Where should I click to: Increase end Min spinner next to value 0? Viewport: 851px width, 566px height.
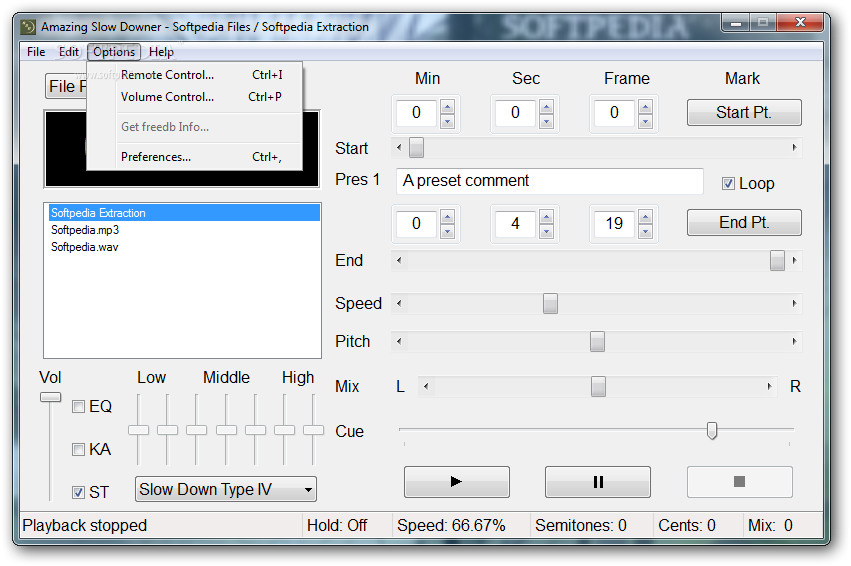(x=447, y=217)
